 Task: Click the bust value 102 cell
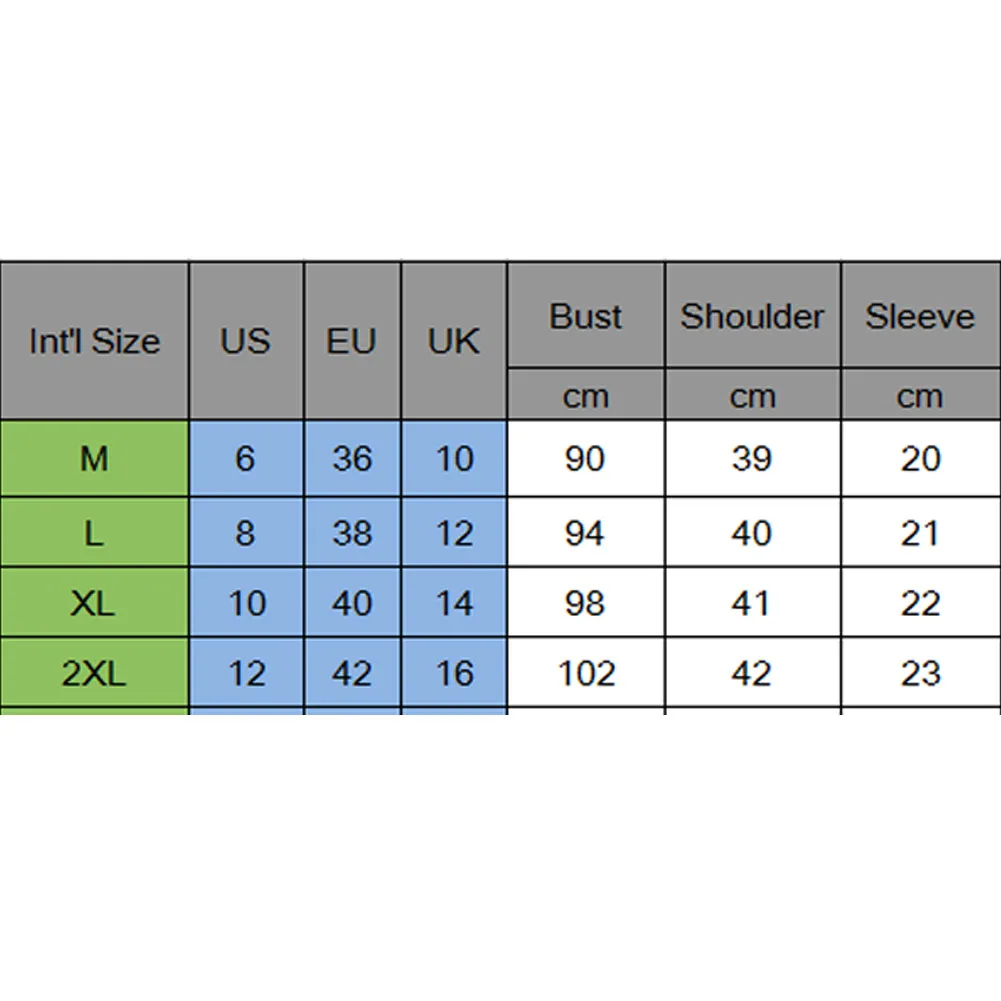[586, 673]
